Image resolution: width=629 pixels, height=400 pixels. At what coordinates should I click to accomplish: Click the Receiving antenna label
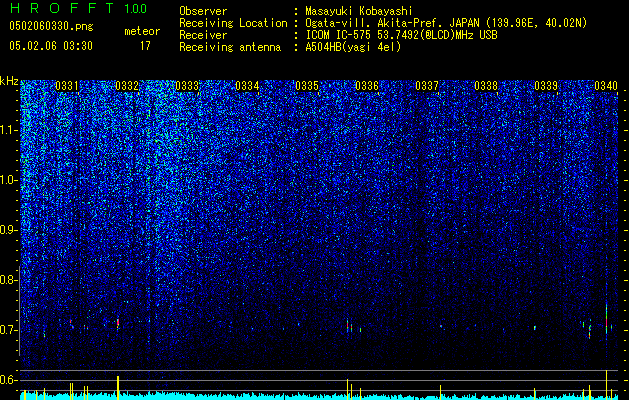(x=230, y=47)
